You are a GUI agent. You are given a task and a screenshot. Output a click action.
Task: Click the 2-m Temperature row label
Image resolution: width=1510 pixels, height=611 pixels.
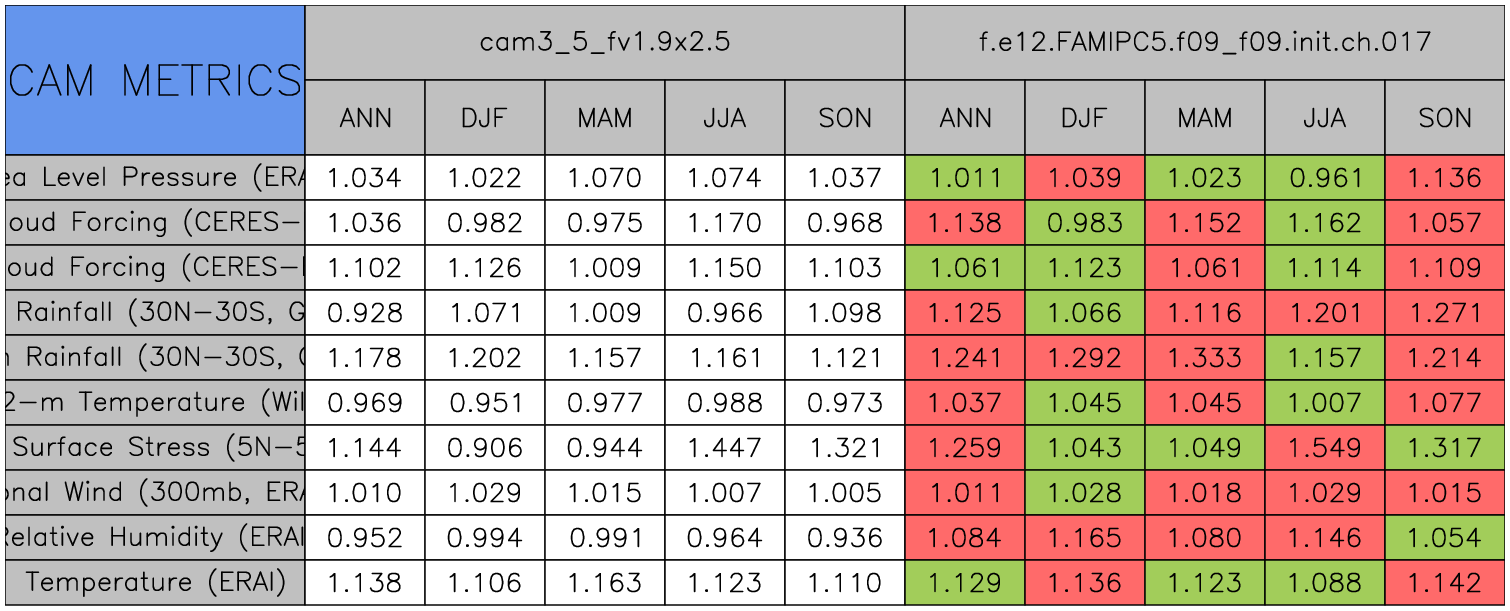point(155,402)
